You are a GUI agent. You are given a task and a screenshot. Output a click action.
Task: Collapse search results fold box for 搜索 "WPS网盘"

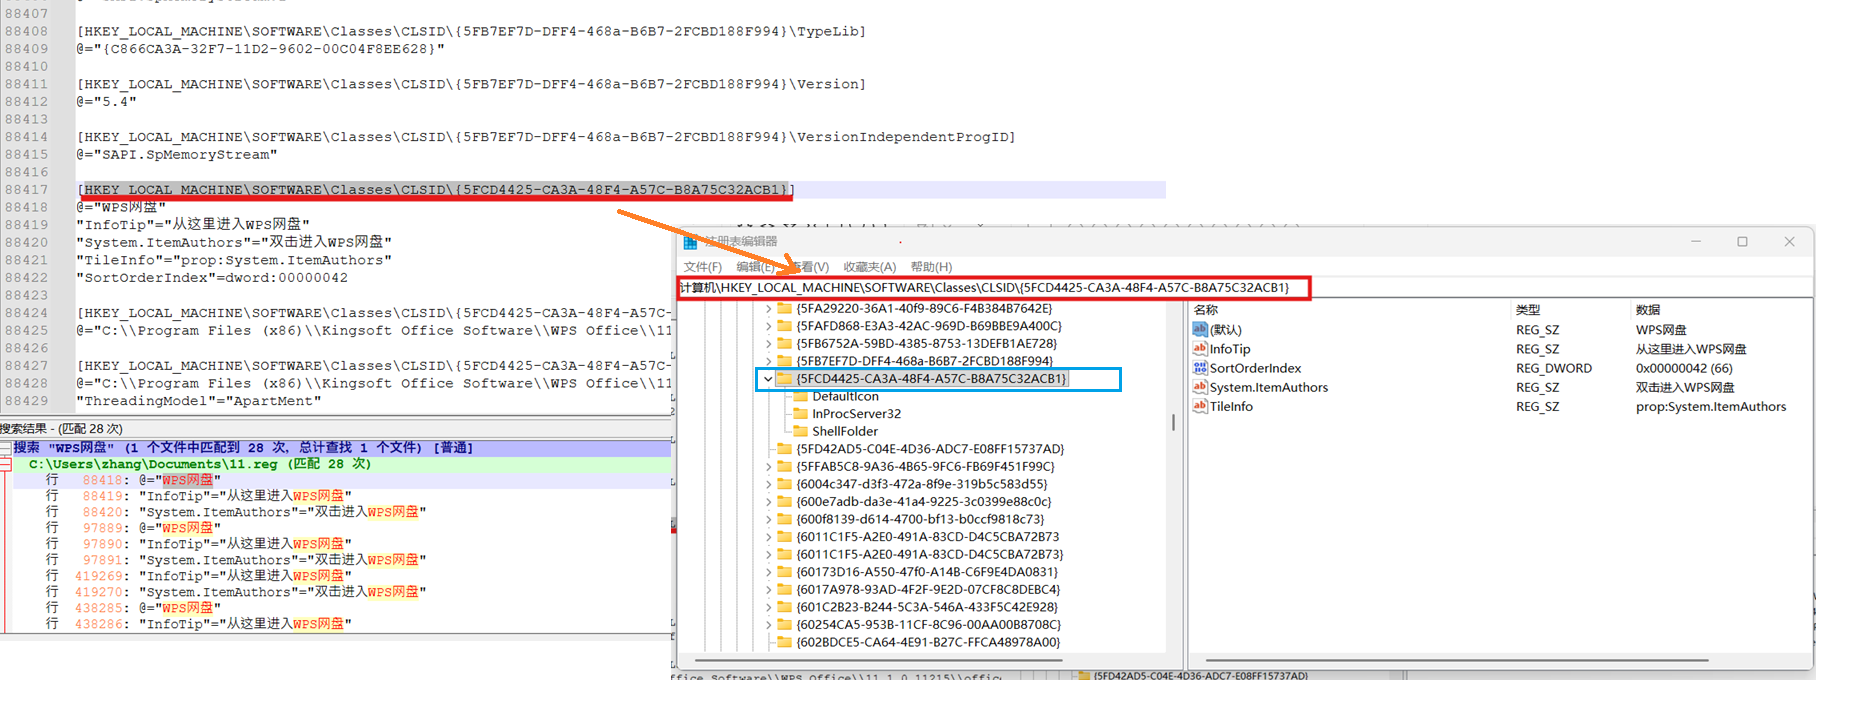5,448
